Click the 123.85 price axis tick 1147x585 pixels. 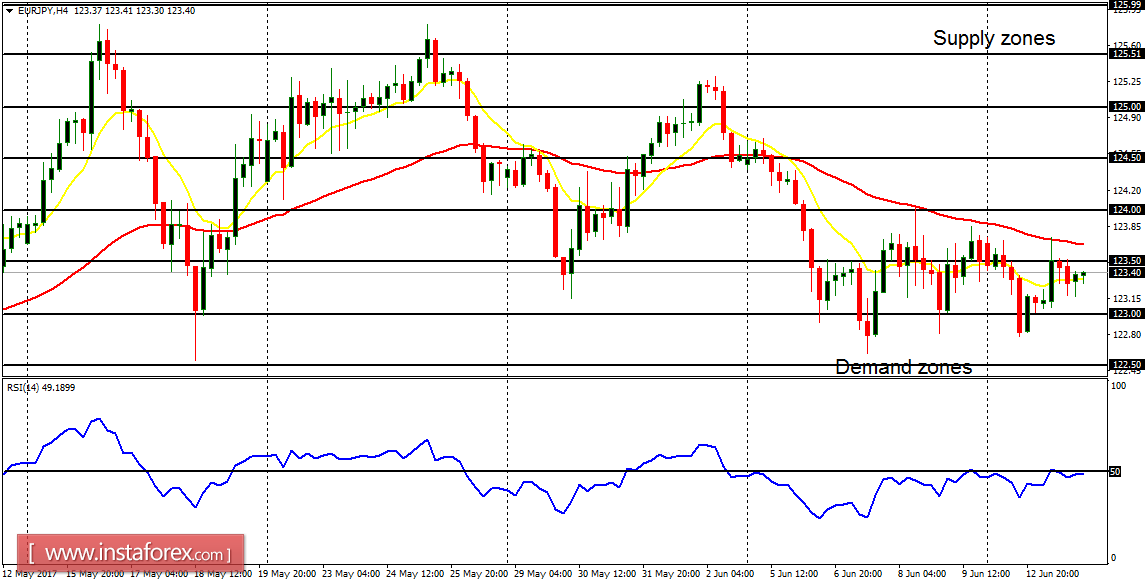click(1127, 227)
